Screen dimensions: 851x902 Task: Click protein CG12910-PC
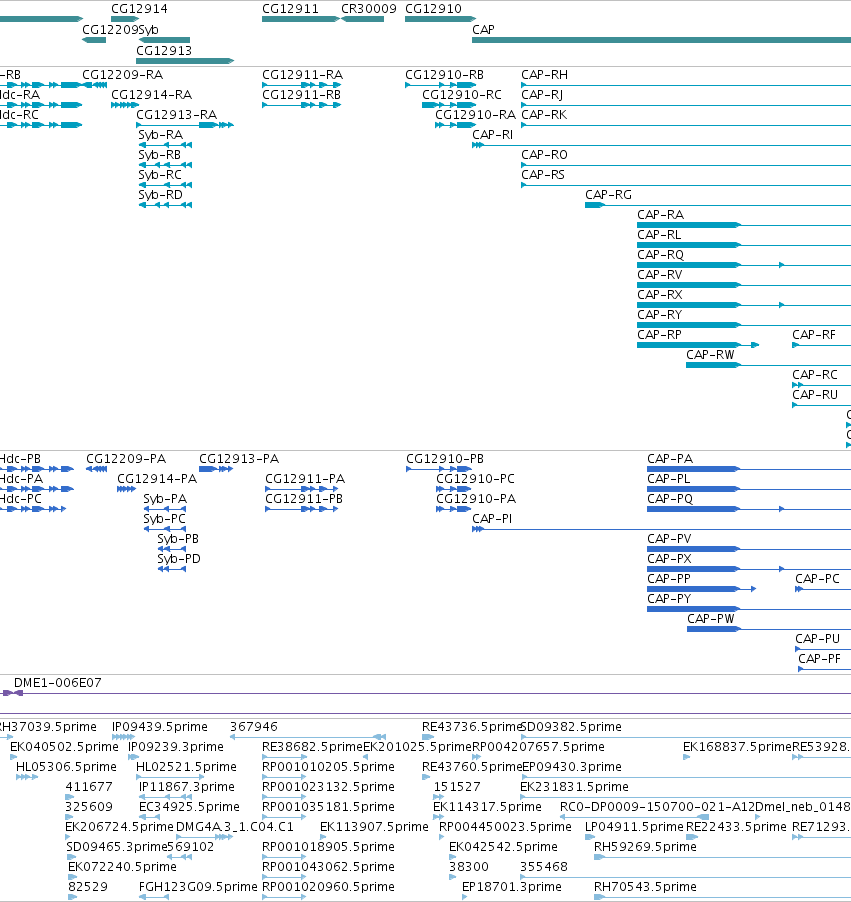[475, 479]
